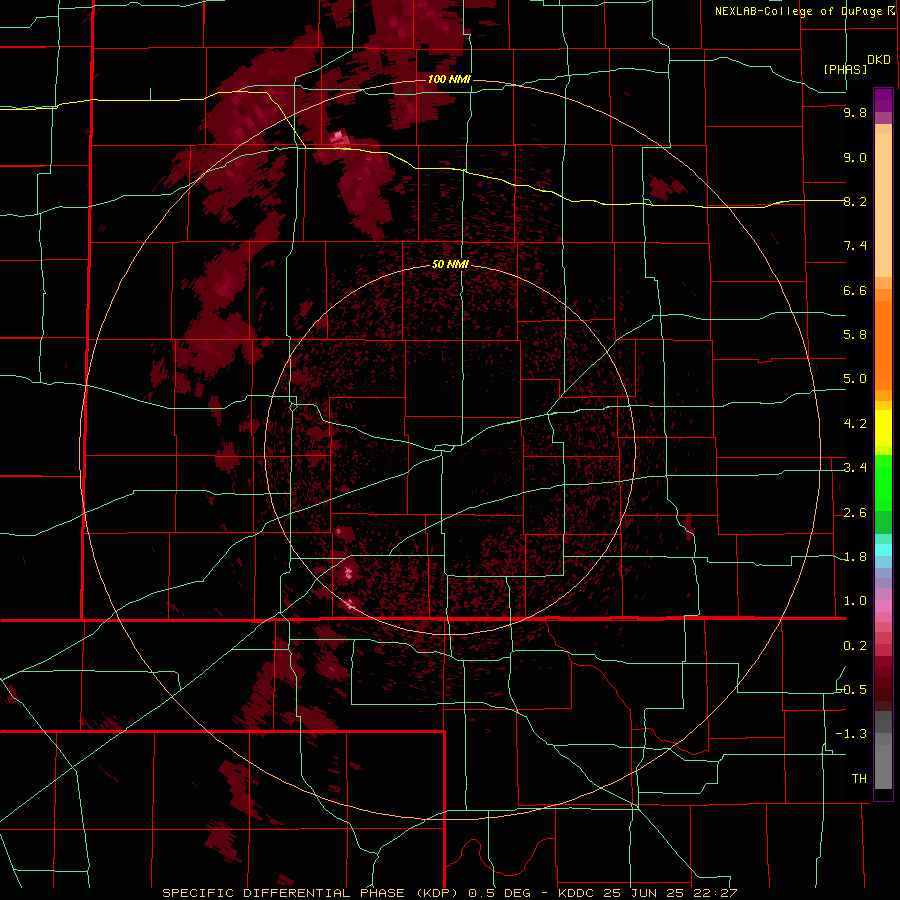Image resolution: width=900 pixels, height=900 pixels.
Task: Click the TH threshold label
Action: click(859, 778)
